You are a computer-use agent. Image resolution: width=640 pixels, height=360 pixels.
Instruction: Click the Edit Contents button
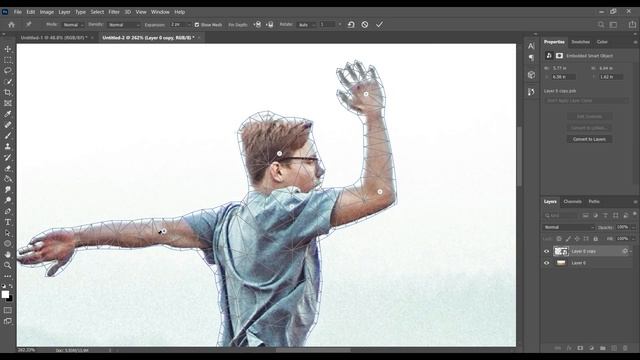click(589, 116)
